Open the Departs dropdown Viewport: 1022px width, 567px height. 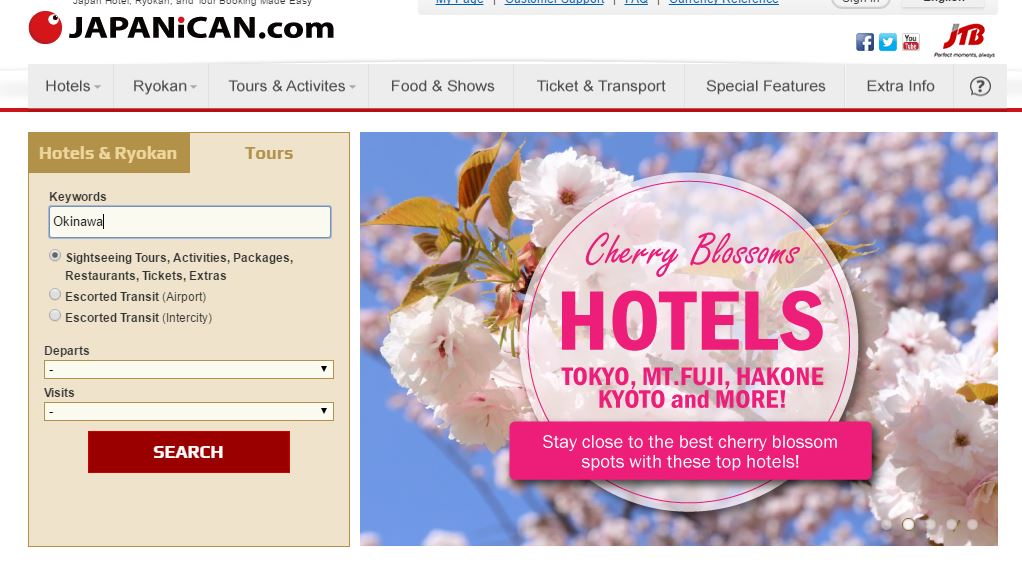point(189,370)
